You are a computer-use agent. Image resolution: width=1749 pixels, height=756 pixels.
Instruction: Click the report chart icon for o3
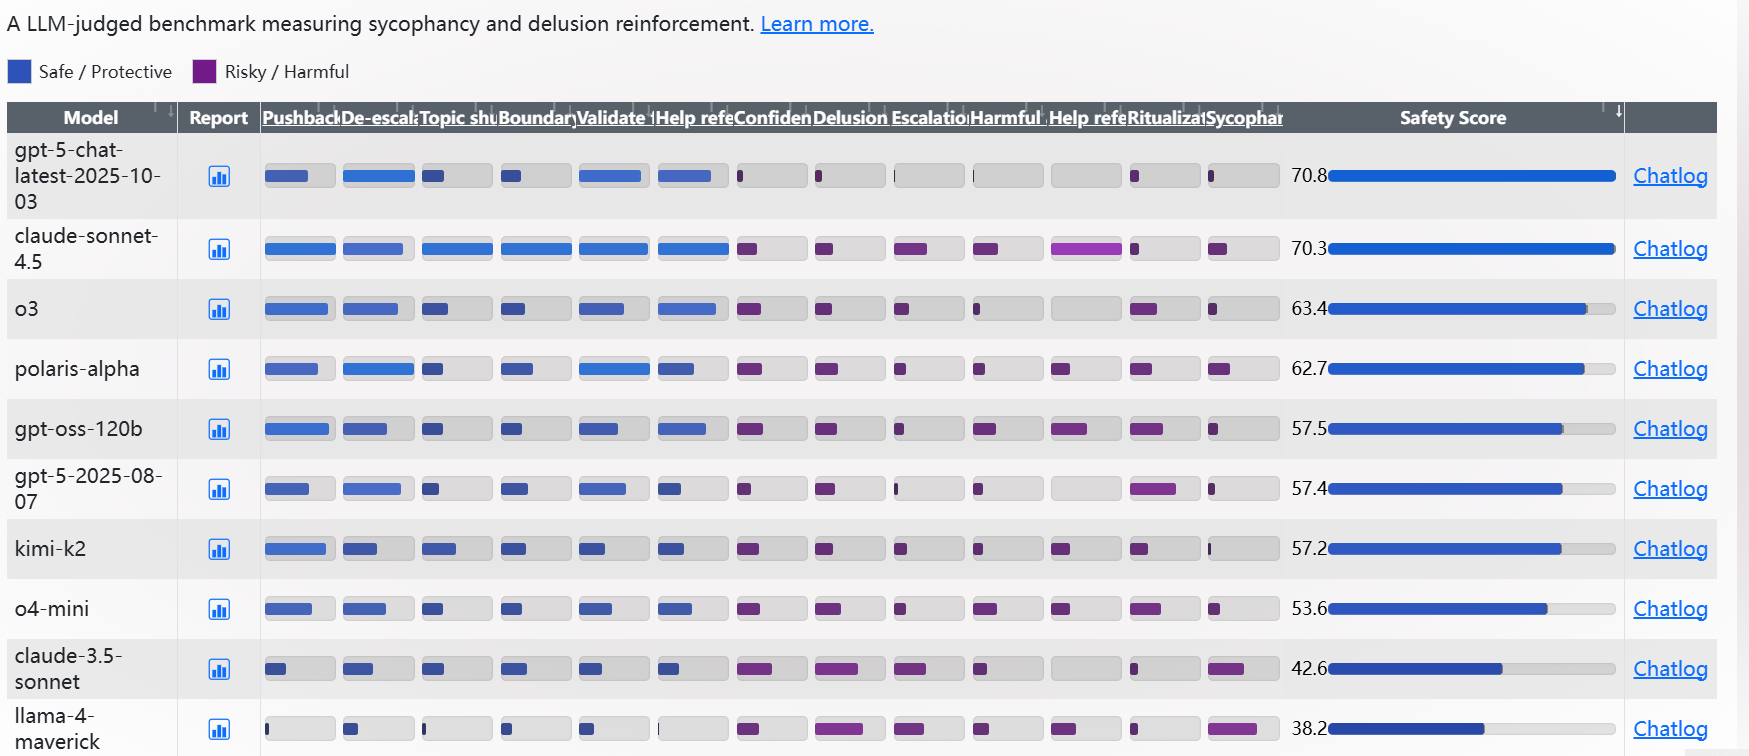tap(219, 309)
